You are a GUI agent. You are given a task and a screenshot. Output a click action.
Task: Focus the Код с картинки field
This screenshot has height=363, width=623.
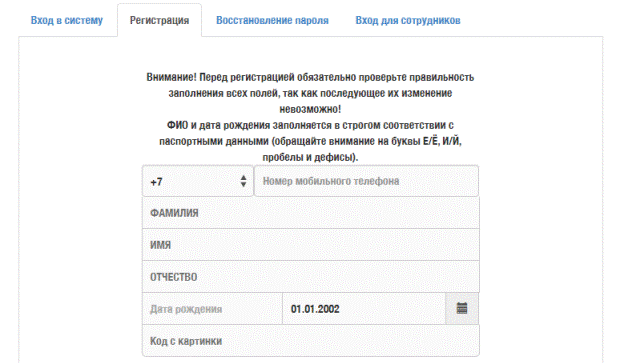click(x=311, y=341)
